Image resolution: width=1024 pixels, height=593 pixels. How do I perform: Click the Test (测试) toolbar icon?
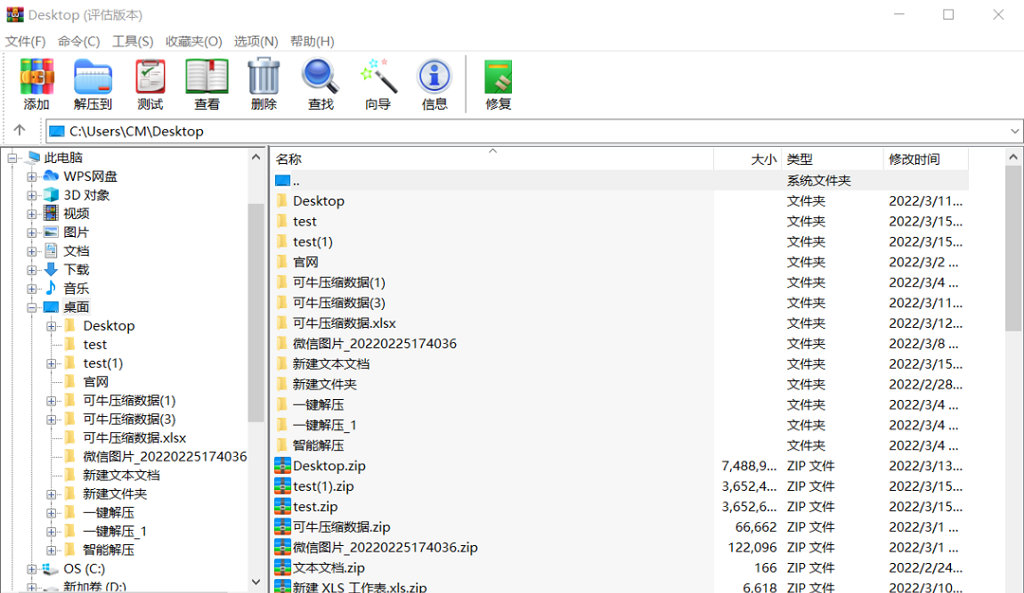tap(150, 76)
